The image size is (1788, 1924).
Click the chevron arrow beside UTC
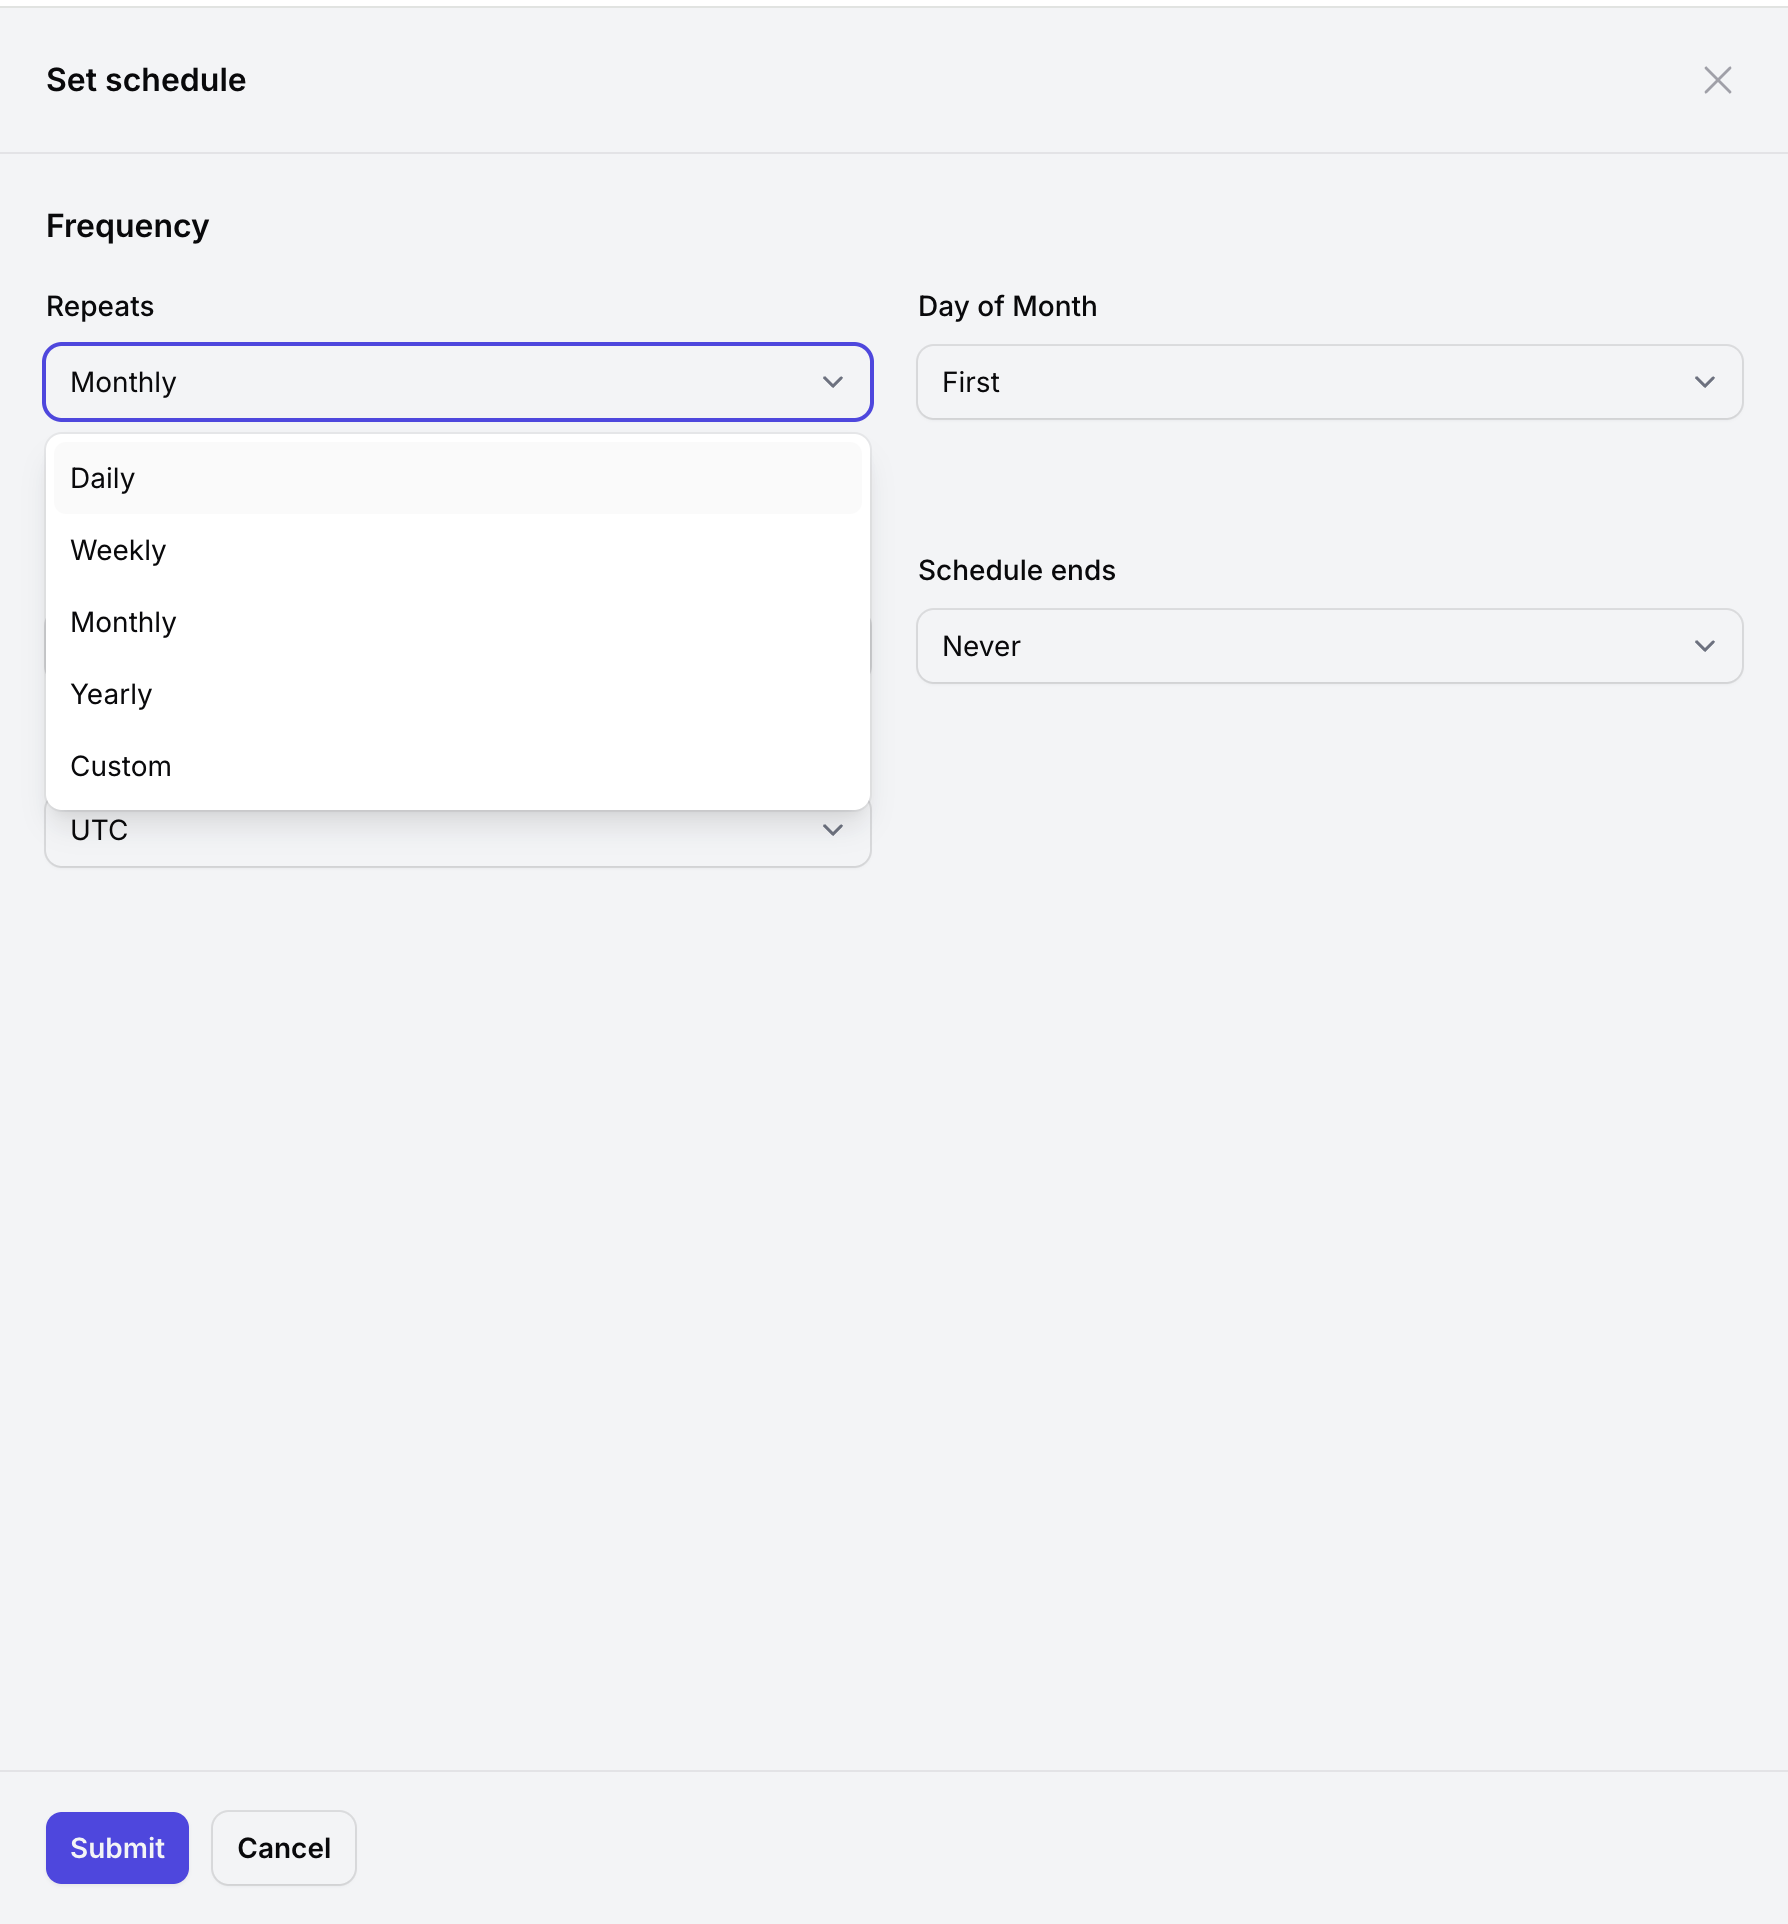point(832,831)
